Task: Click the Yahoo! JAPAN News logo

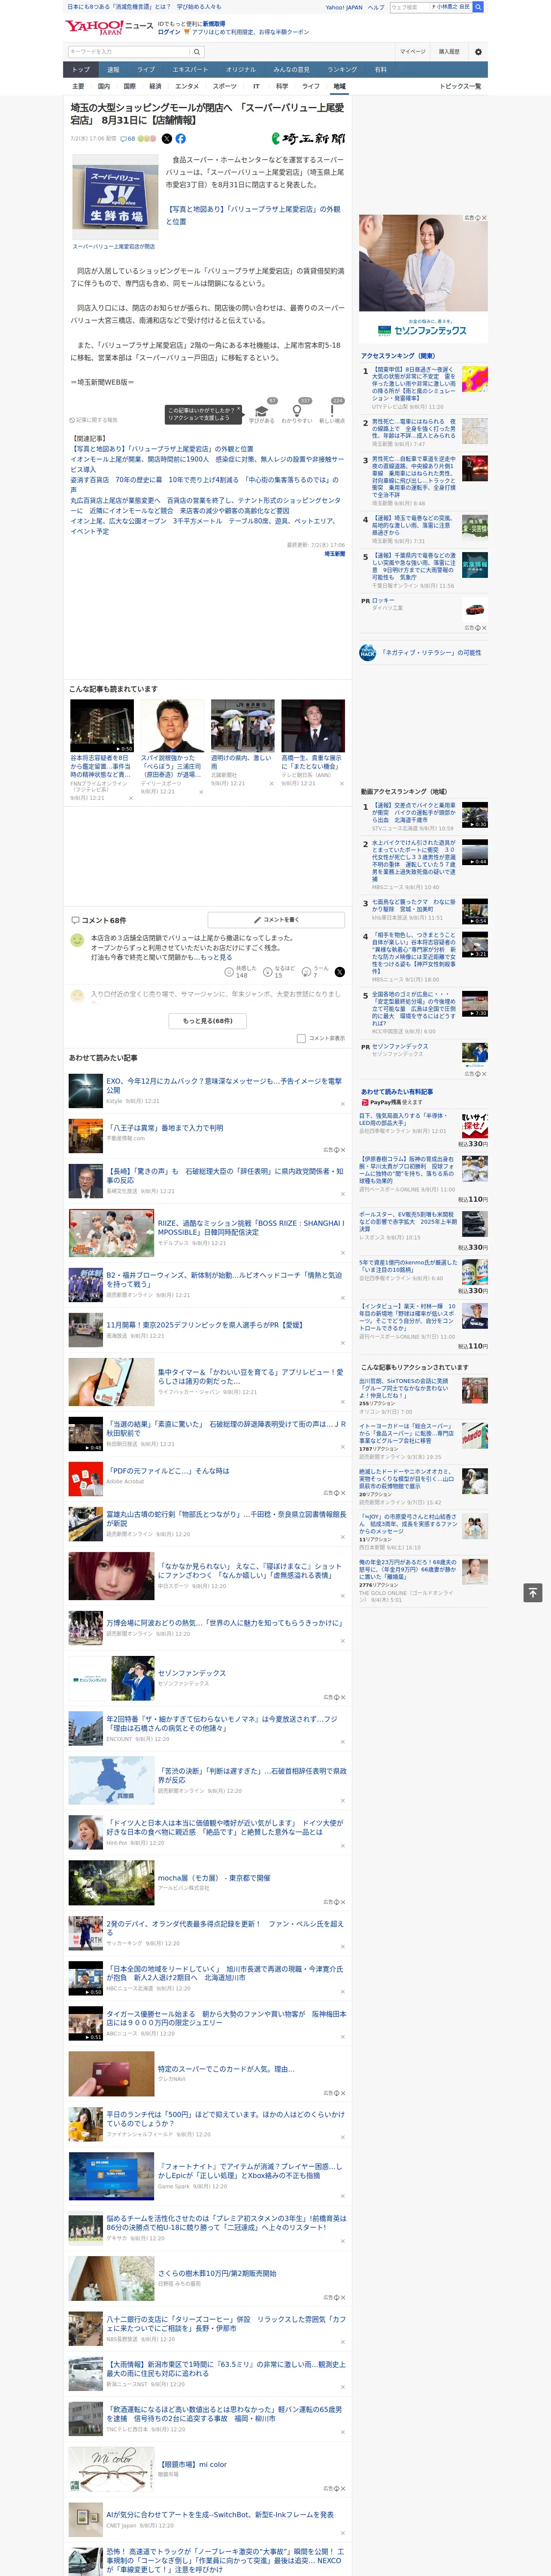Action: [110, 27]
